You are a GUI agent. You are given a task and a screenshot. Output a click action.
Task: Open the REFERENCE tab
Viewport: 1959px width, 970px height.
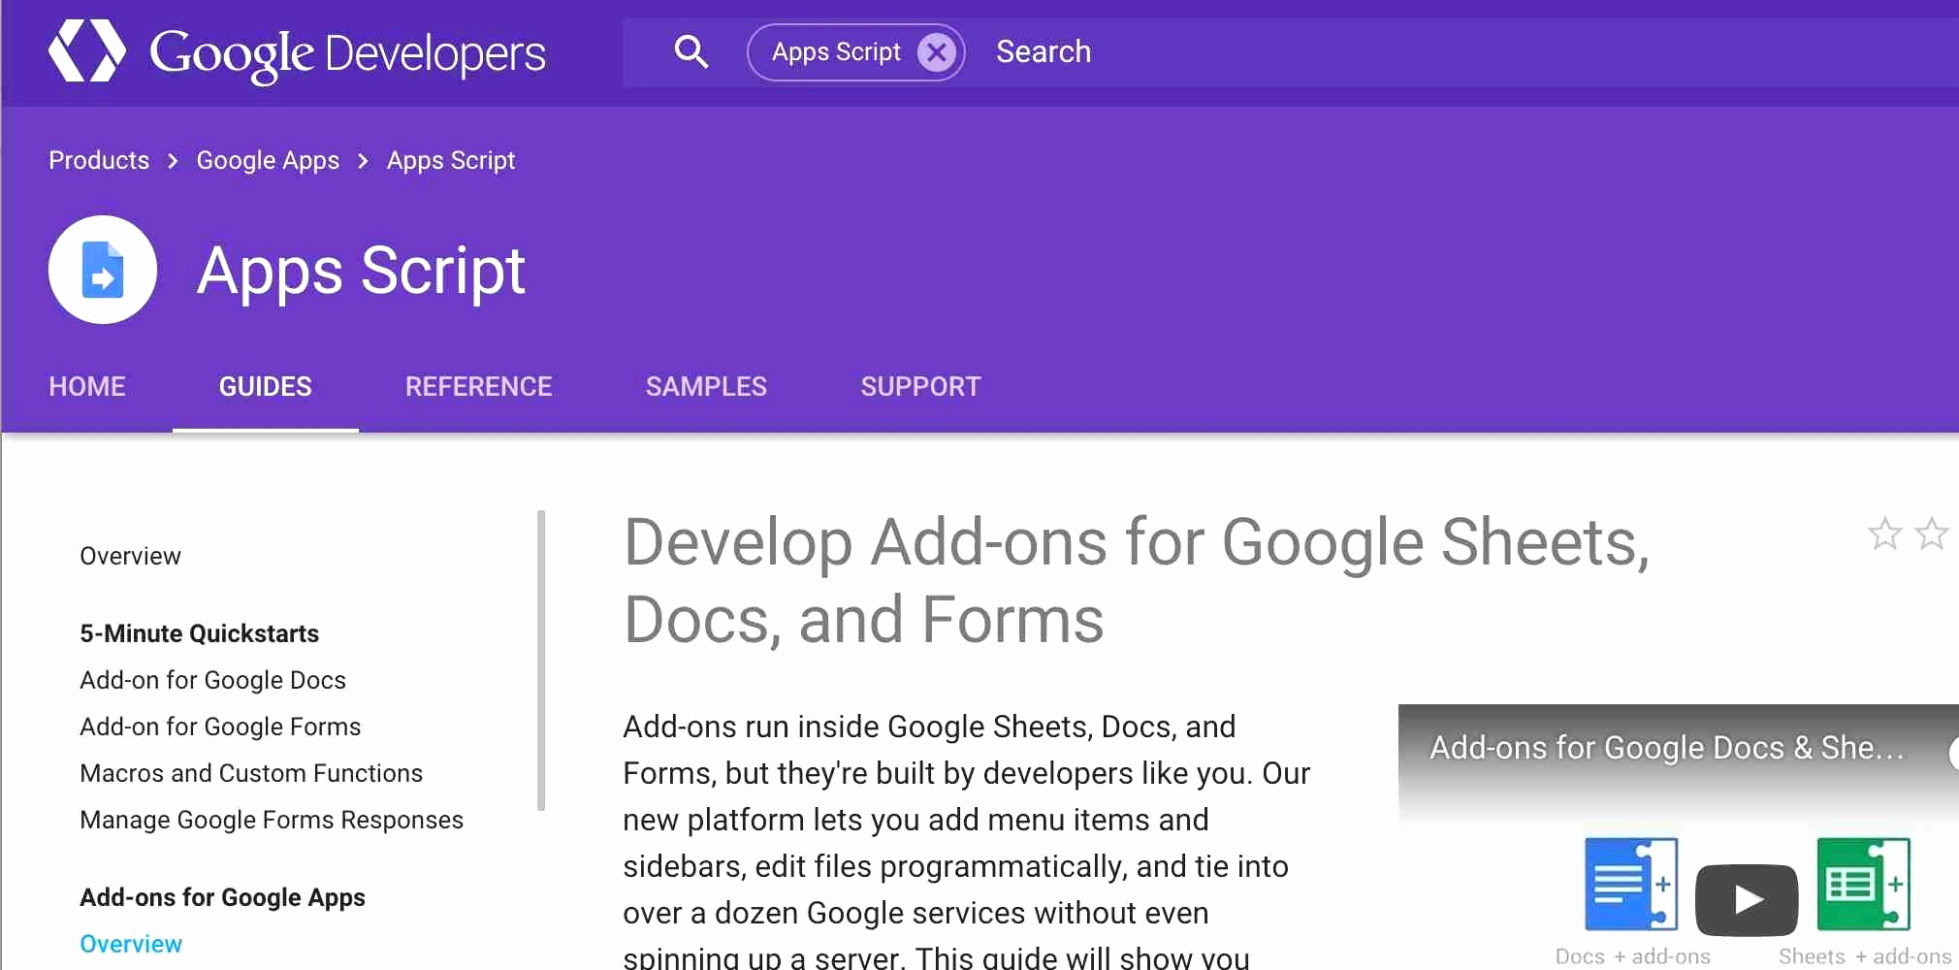point(478,387)
